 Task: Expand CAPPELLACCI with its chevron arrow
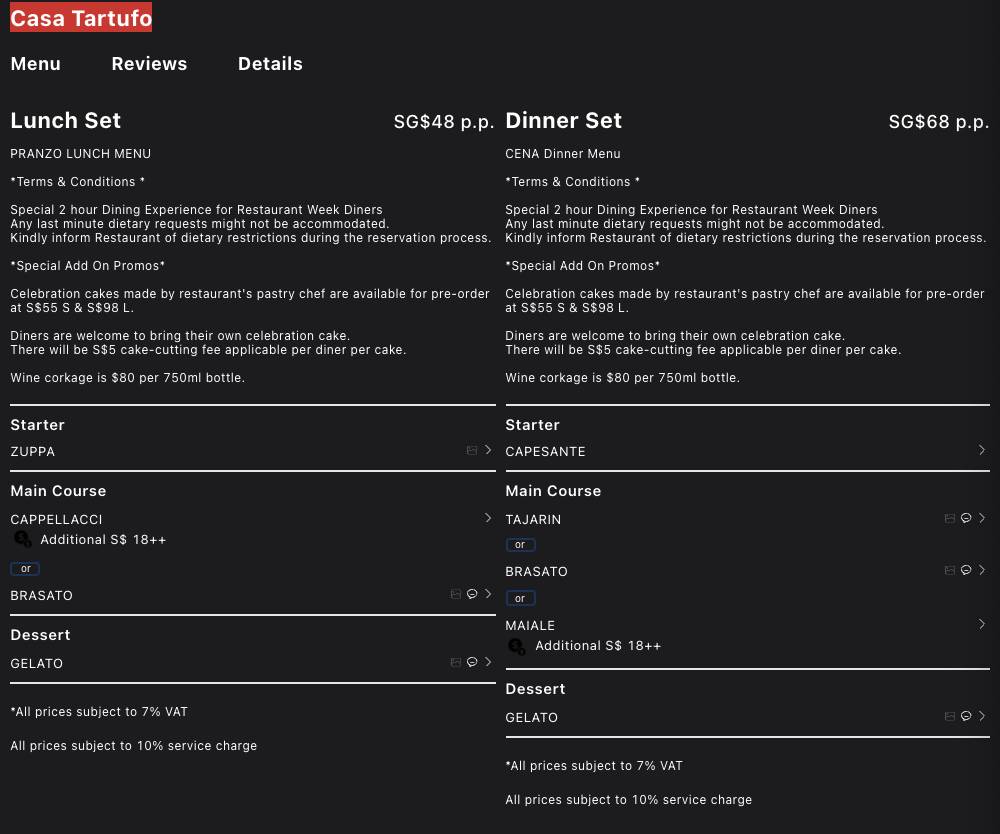(488, 518)
